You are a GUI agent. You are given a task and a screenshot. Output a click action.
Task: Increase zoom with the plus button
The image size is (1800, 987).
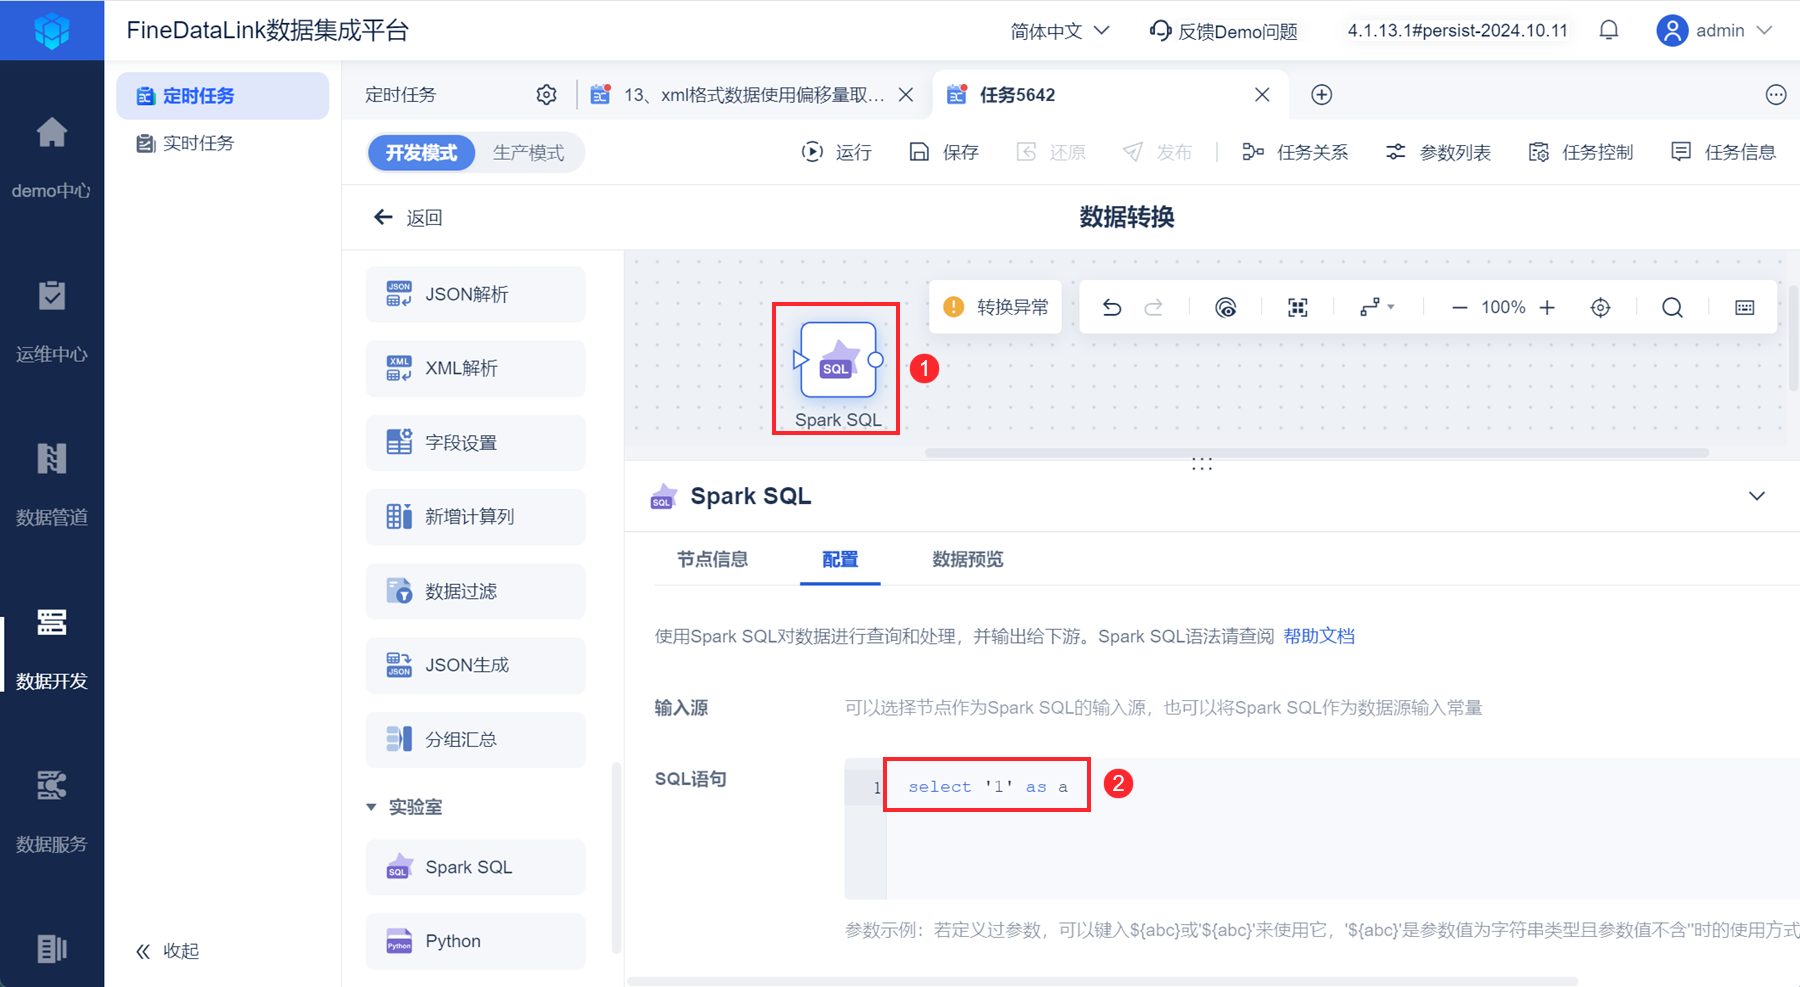[1547, 307]
